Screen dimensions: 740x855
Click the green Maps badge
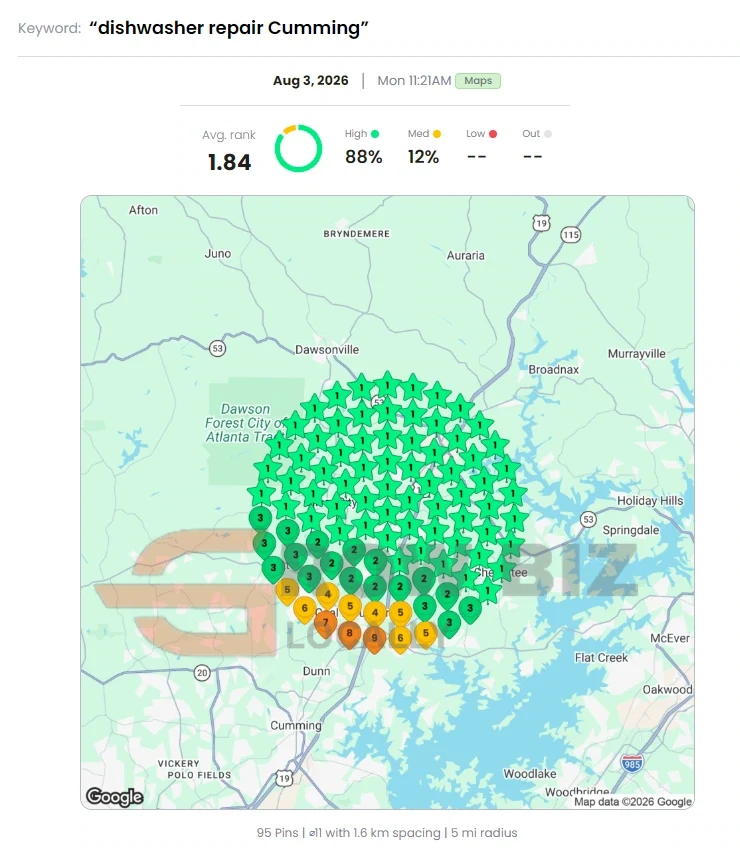pos(478,81)
